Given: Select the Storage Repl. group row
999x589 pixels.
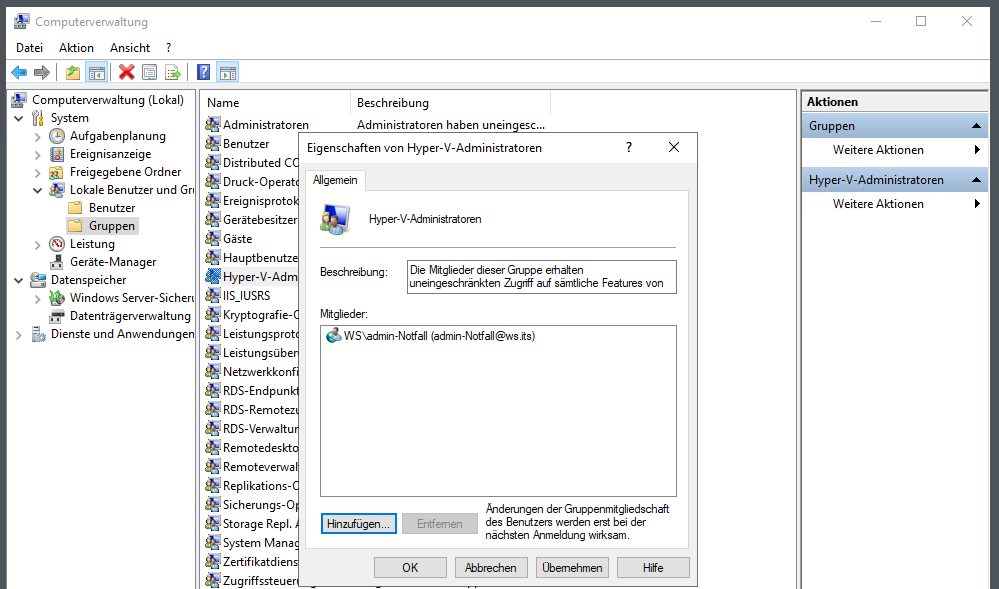Looking at the screenshot, I should click(x=251, y=524).
